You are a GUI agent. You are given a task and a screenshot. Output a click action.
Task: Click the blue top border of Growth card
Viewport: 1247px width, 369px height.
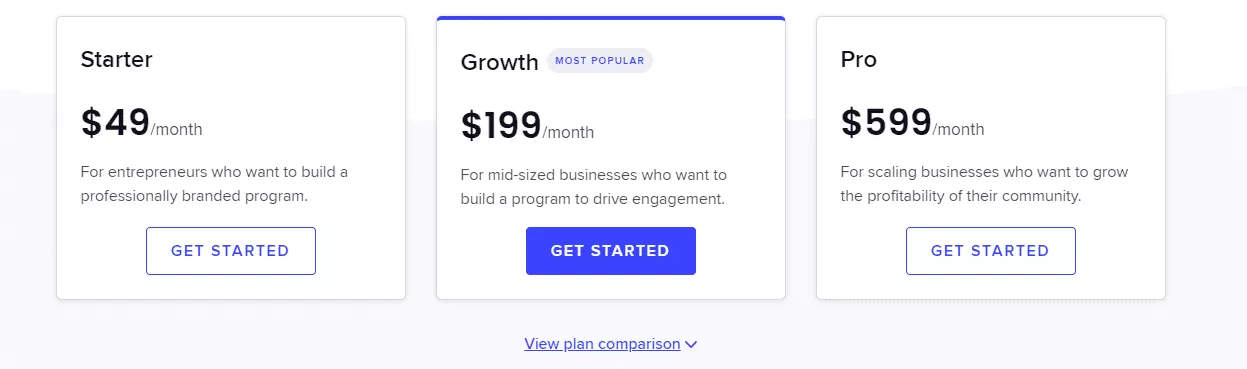pyautogui.click(x=611, y=18)
